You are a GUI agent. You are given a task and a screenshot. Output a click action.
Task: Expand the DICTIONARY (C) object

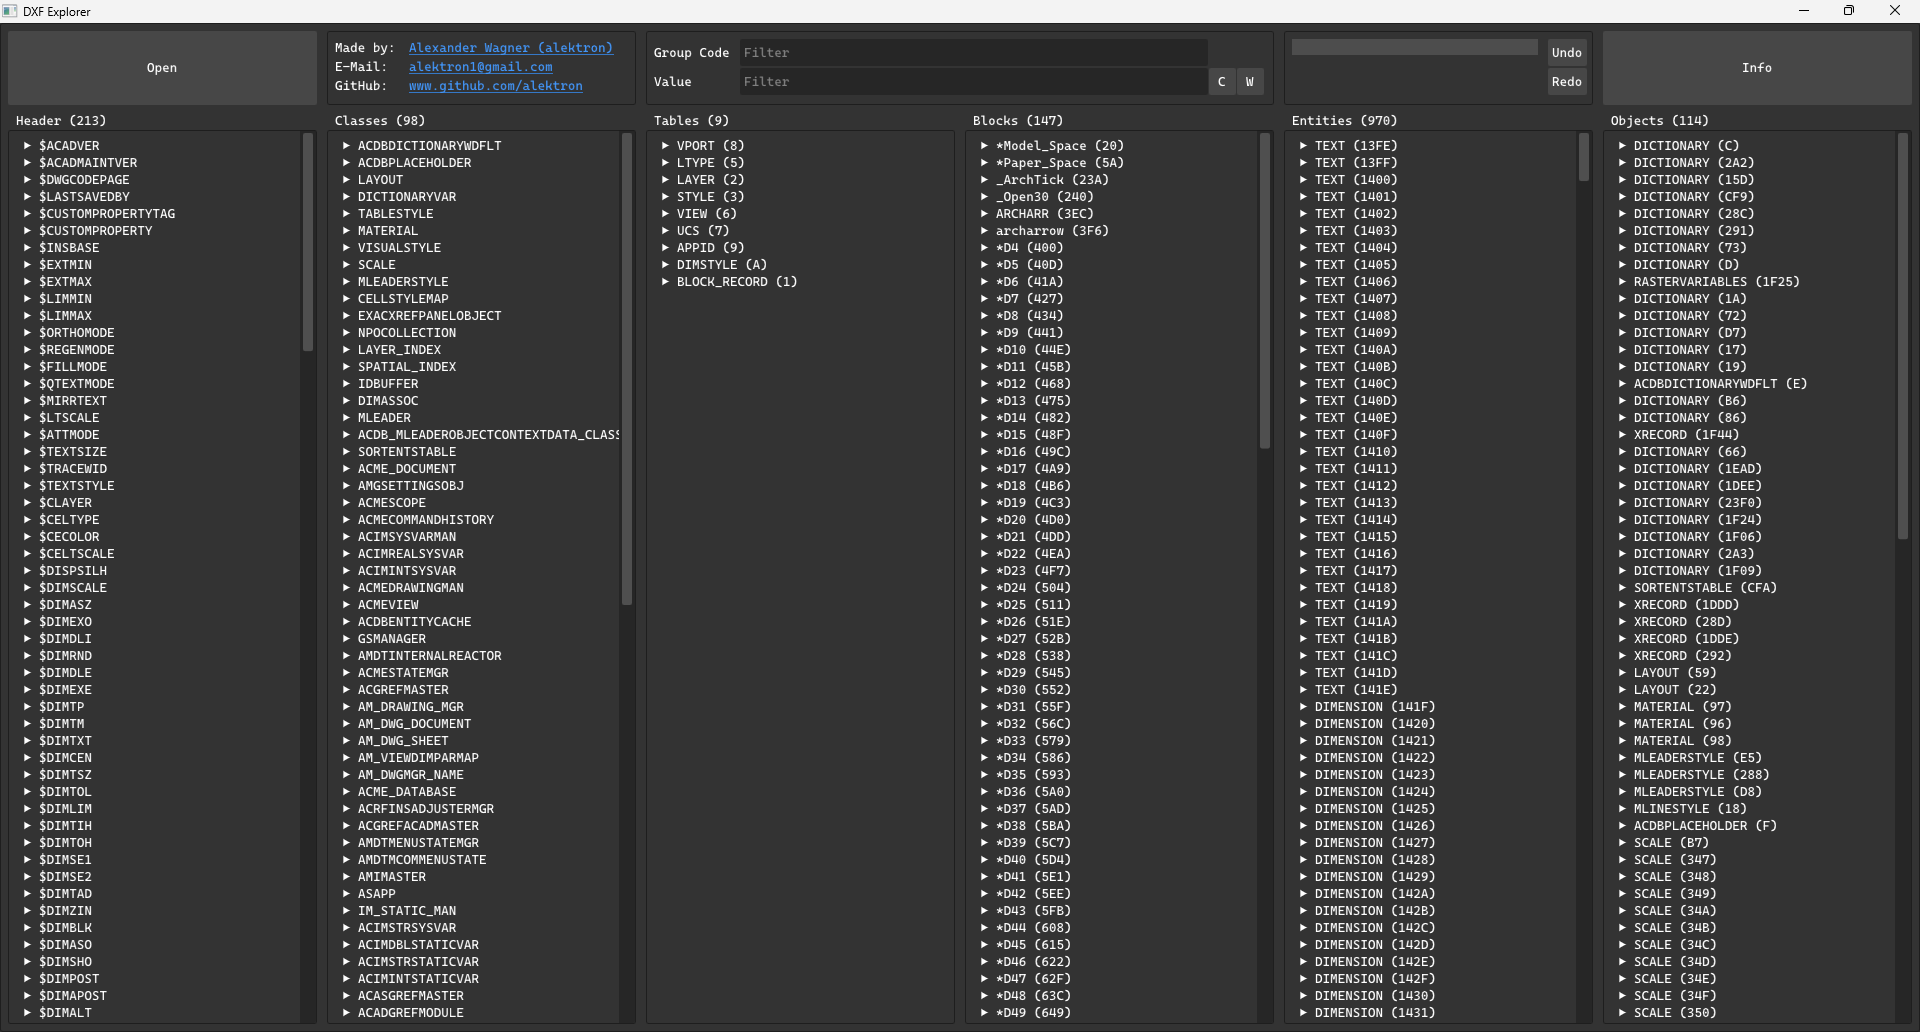(x=1622, y=146)
